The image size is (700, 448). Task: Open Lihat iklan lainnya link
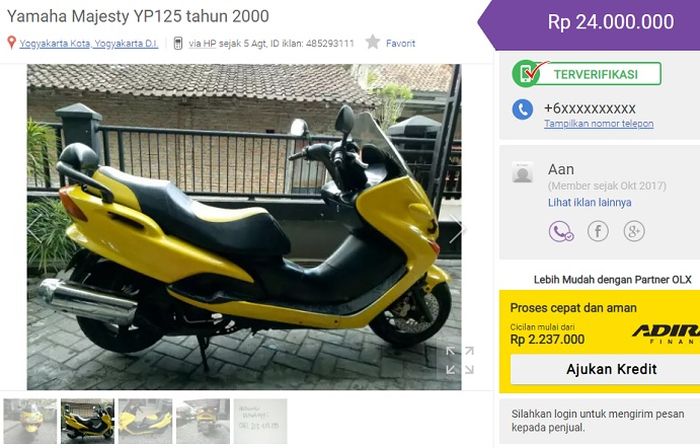pos(590,203)
